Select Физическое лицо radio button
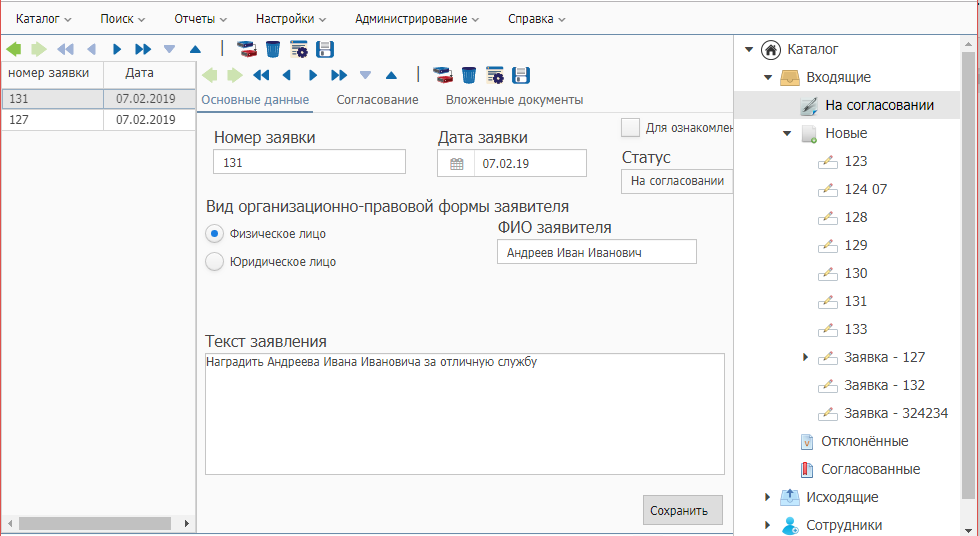980x536 pixels. (x=214, y=234)
